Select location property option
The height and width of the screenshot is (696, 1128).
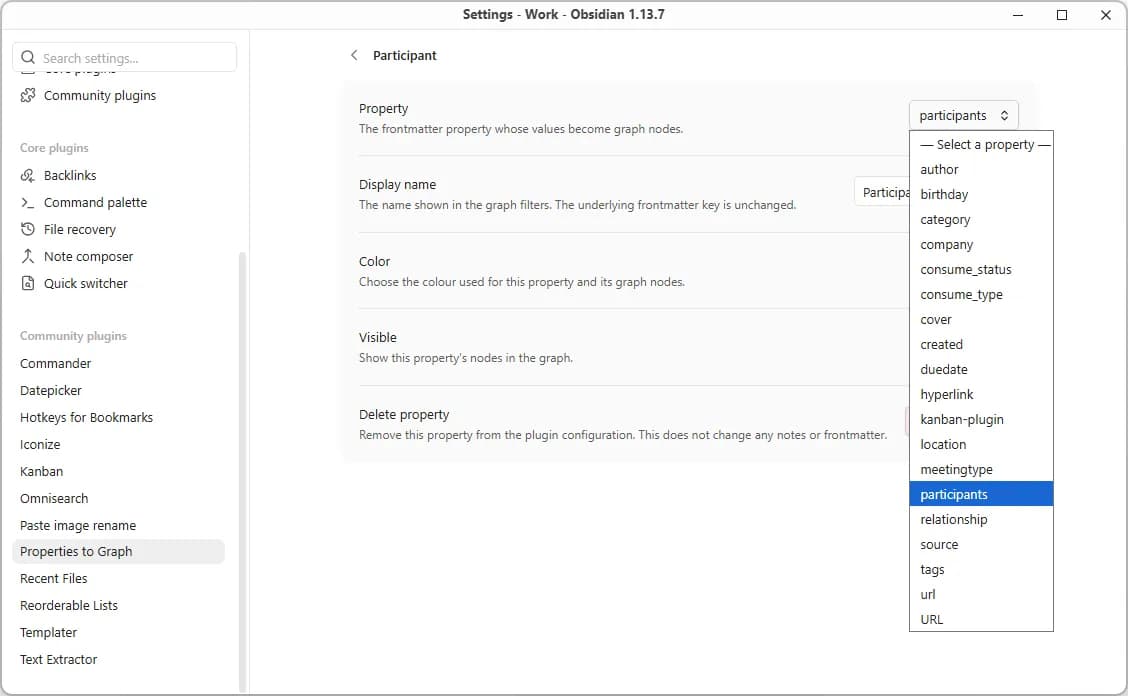981,445
